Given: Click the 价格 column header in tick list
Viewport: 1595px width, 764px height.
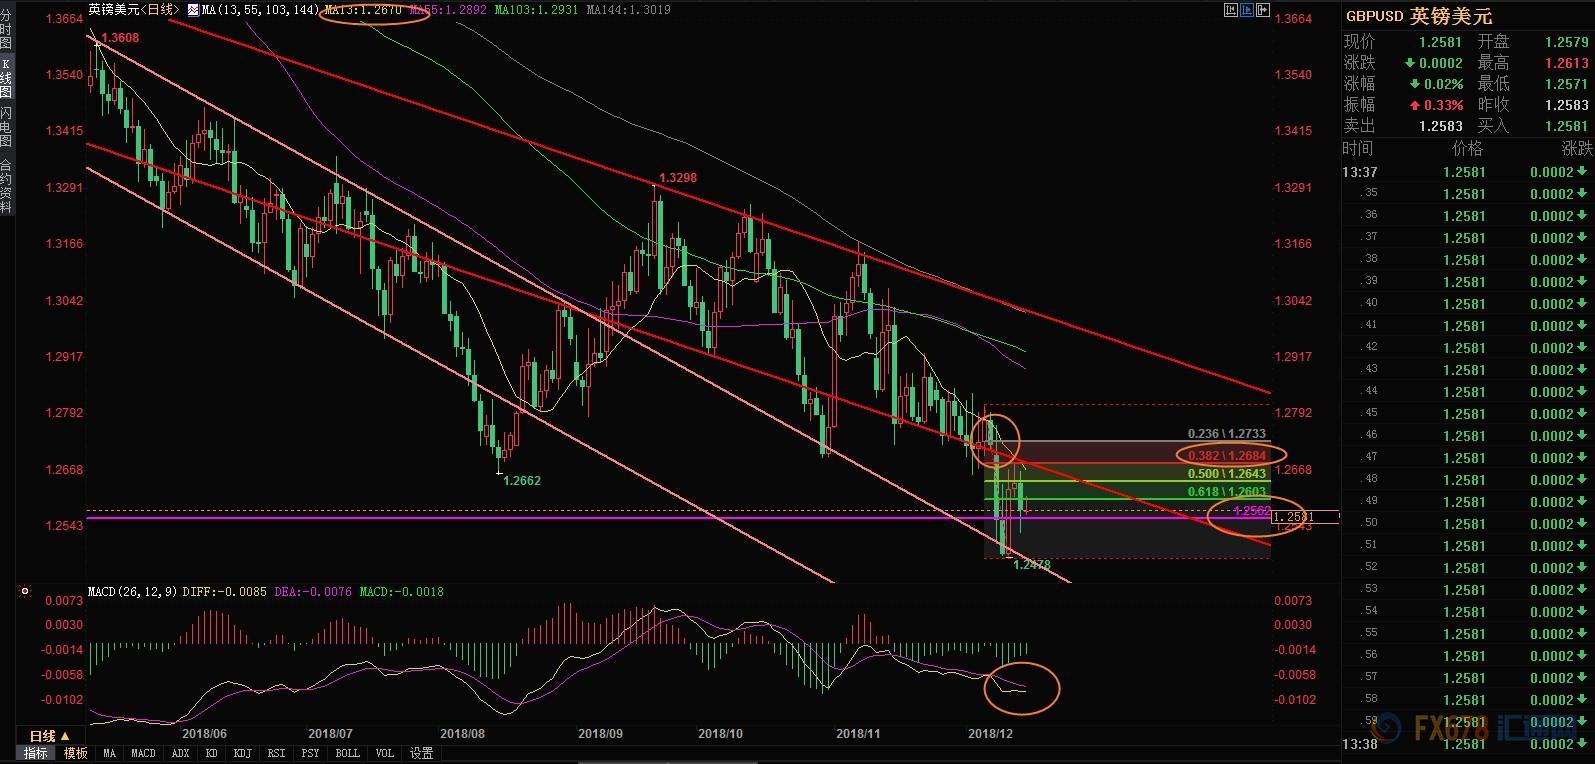Looking at the screenshot, I should click(1467, 148).
